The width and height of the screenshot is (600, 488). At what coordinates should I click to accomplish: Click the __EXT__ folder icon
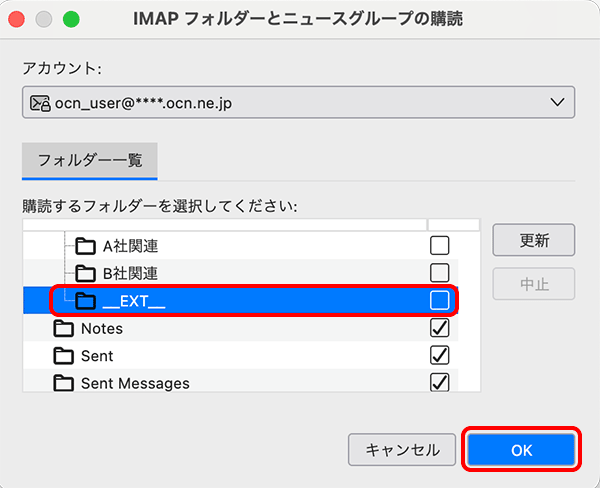pos(86,301)
